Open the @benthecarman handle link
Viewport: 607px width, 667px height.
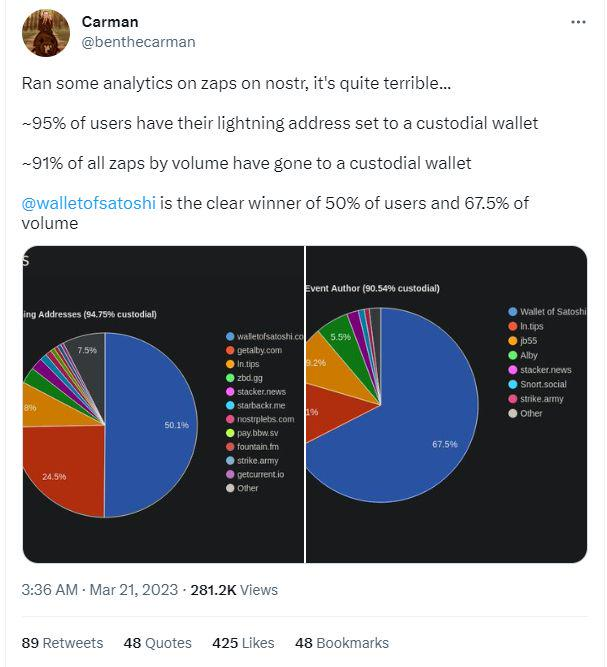point(138,42)
